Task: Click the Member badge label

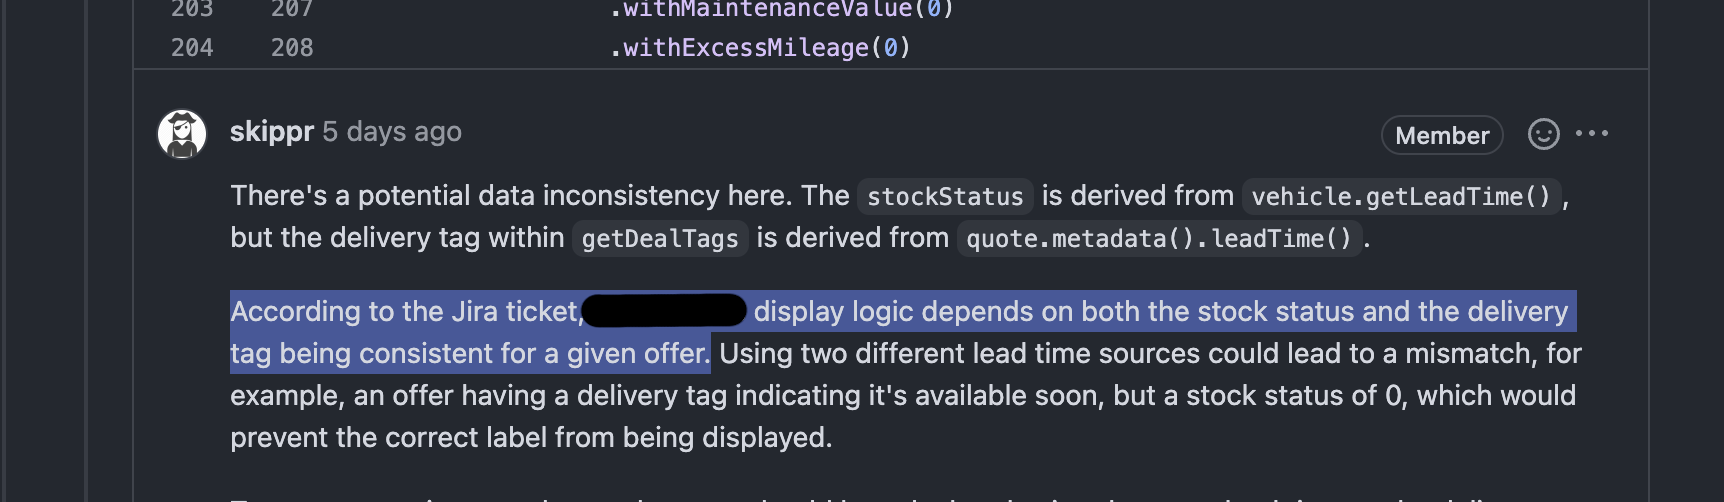Action: click(1441, 135)
